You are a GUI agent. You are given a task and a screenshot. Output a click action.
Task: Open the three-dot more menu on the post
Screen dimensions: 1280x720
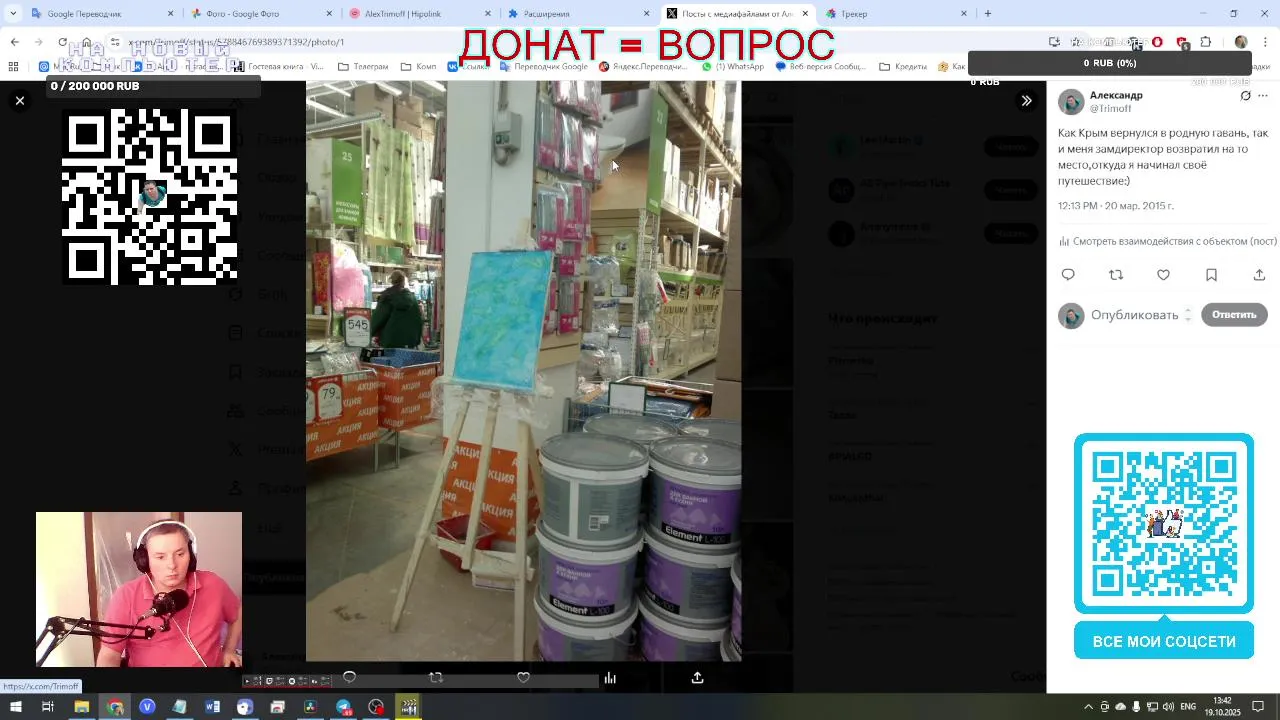(x=1263, y=96)
